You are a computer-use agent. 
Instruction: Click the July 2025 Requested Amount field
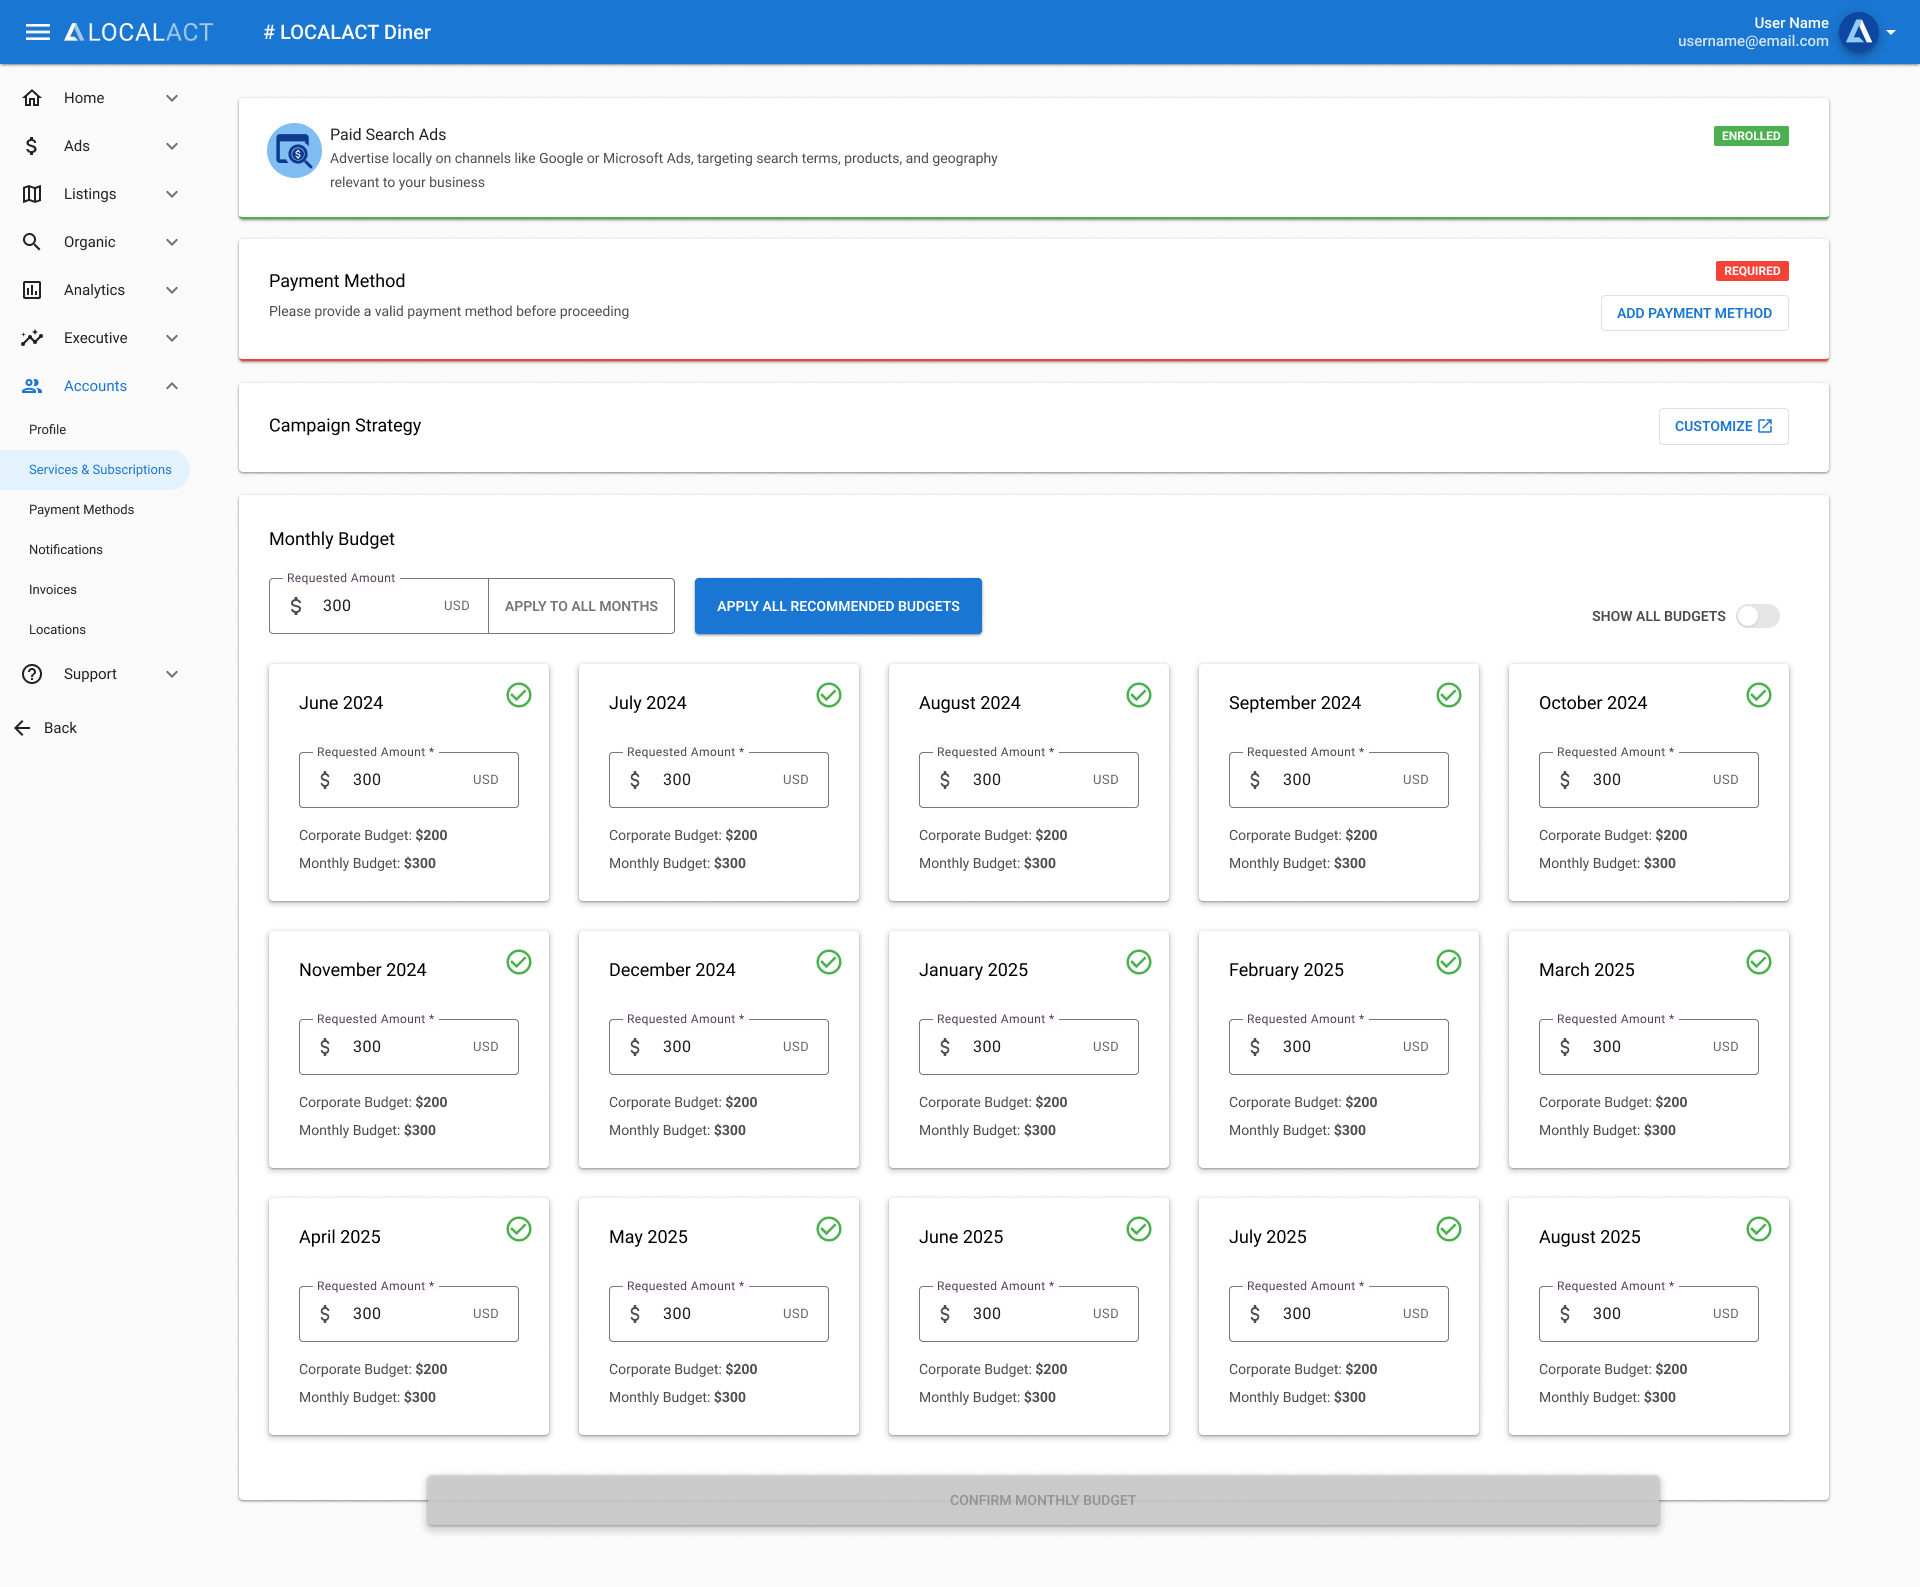click(1339, 1314)
